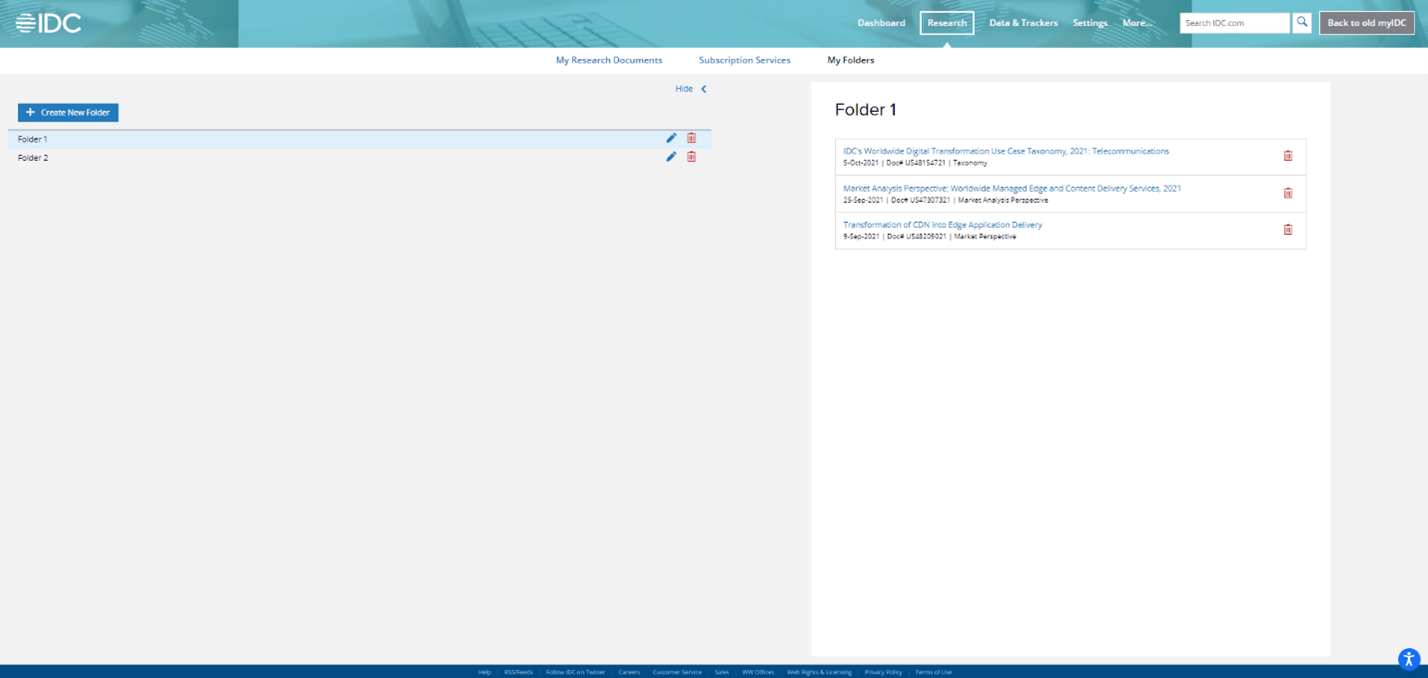Remove the Transformation of CDN document via trash icon
The height and width of the screenshot is (678, 1428).
[1288, 230]
